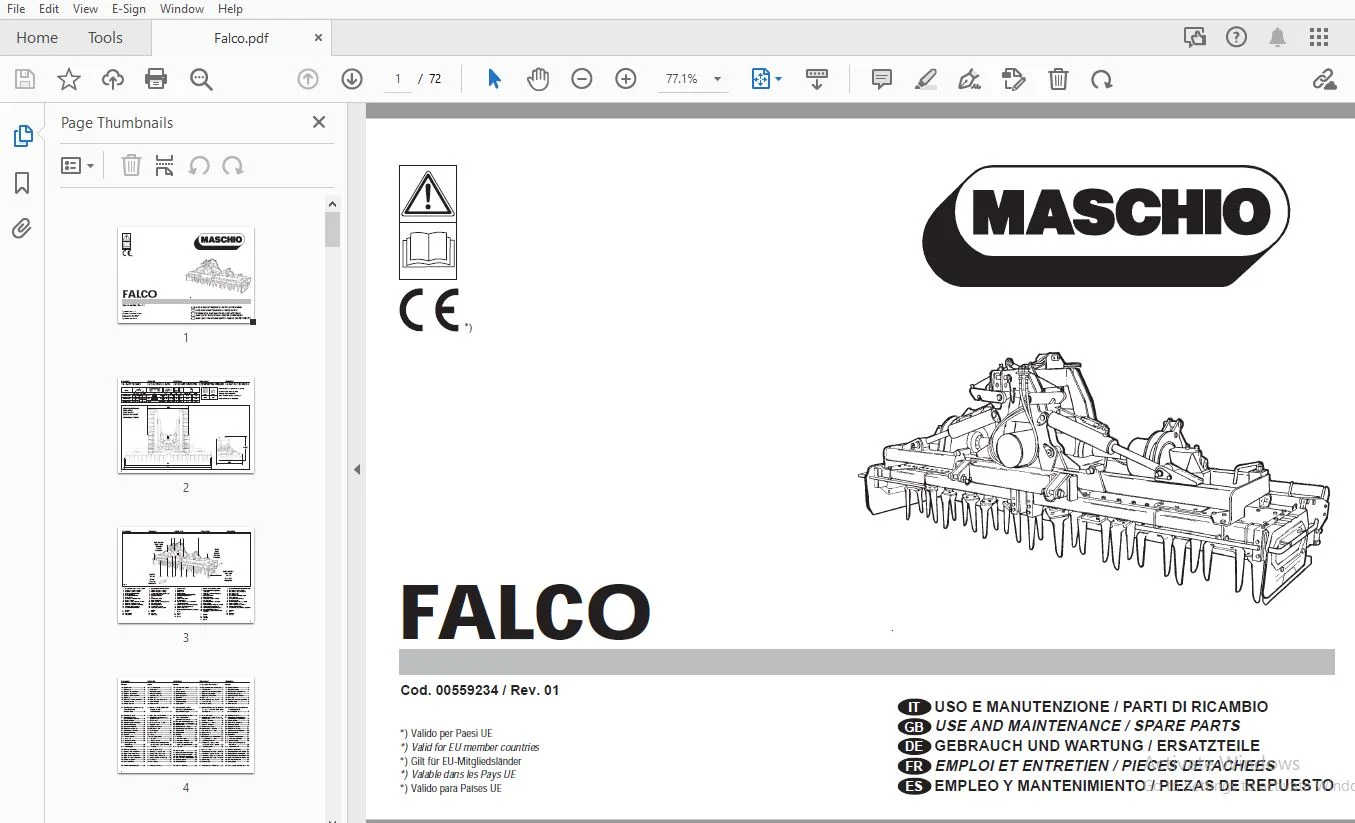
Task: Open the thumbnails panel options menu
Action: point(78,166)
